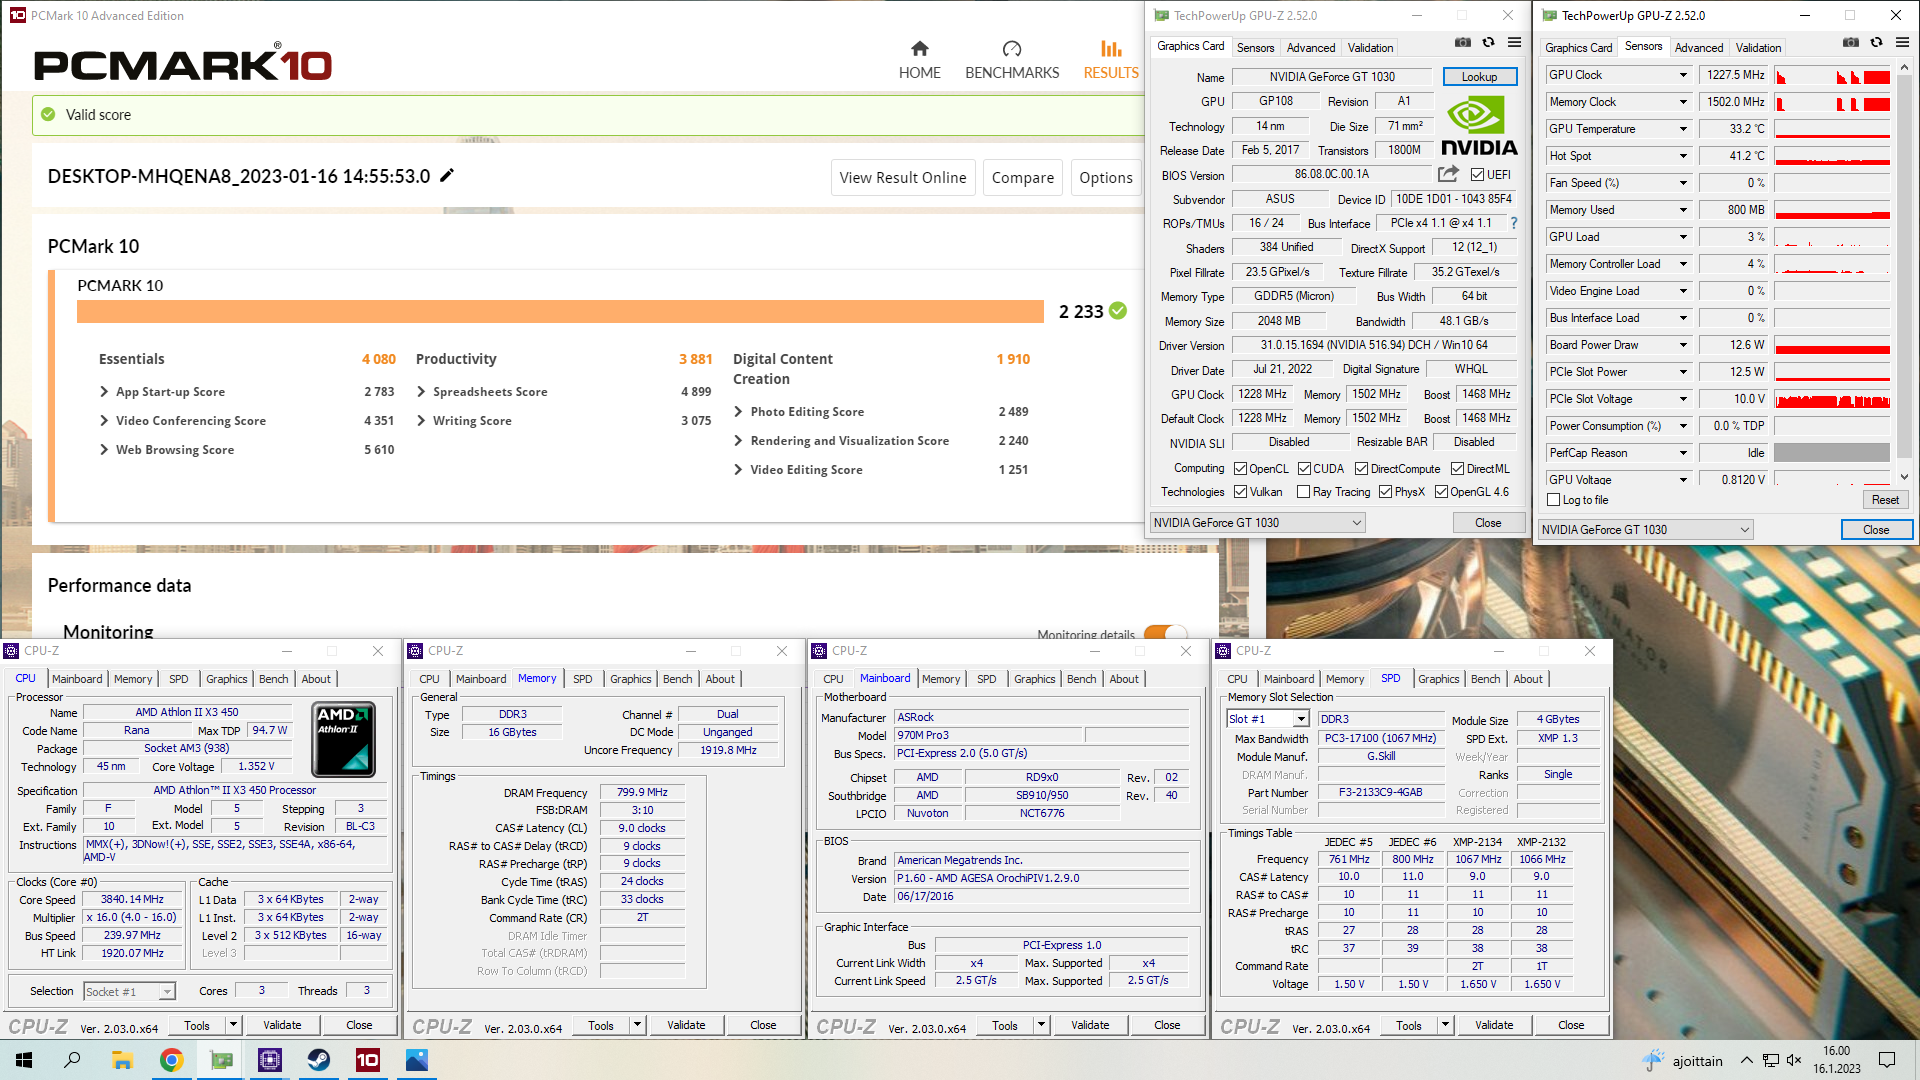Viewport: 1920px width, 1080px height.
Task: Open GPU-Z Graphics Card hamburger menu
Action: pyautogui.click(x=1514, y=43)
